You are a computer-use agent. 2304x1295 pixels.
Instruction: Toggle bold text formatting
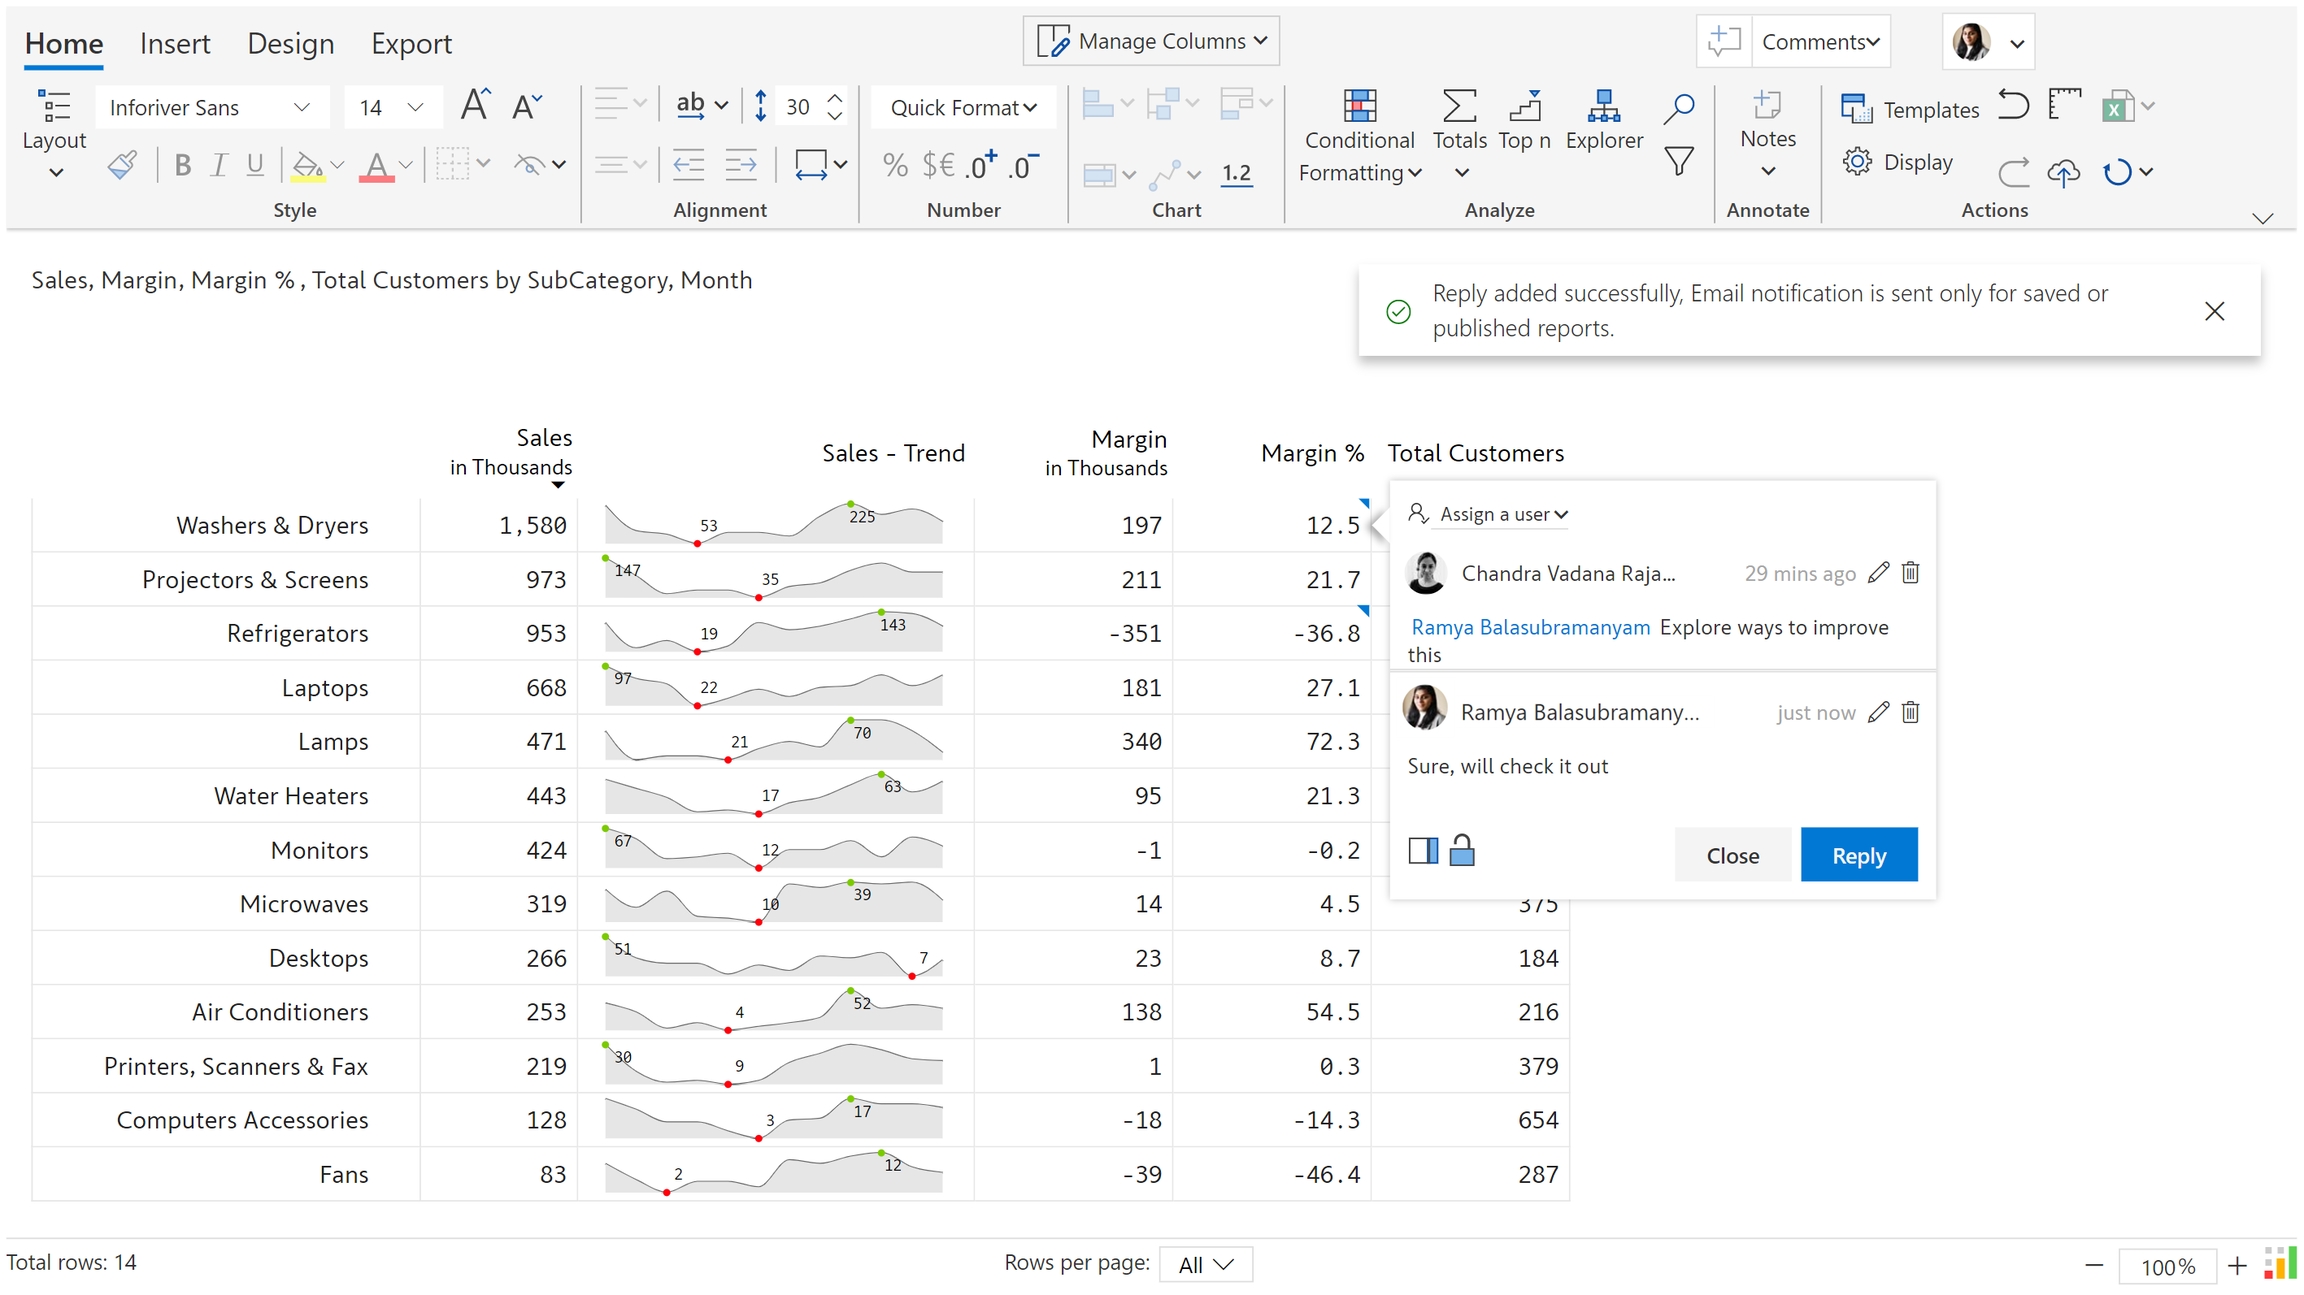(182, 165)
